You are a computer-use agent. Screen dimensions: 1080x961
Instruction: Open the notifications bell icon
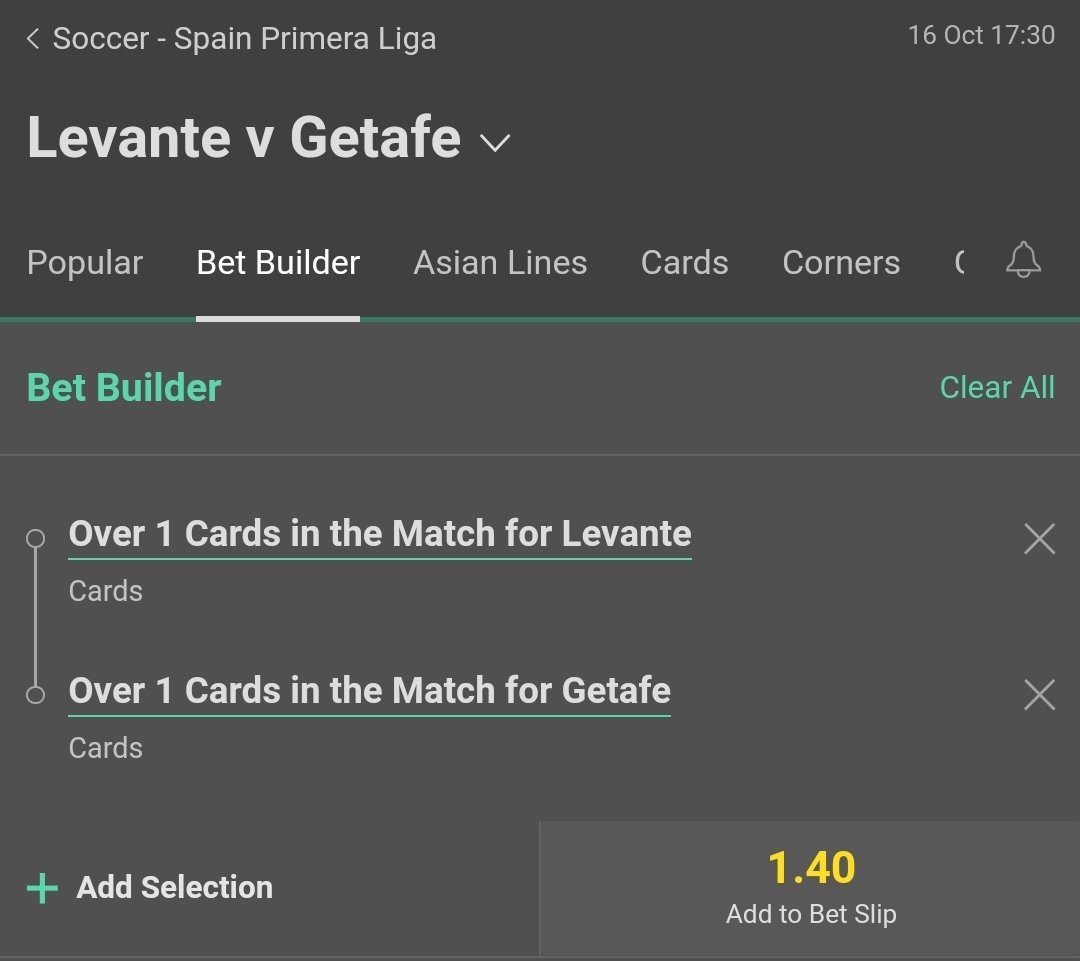[x=1022, y=262]
